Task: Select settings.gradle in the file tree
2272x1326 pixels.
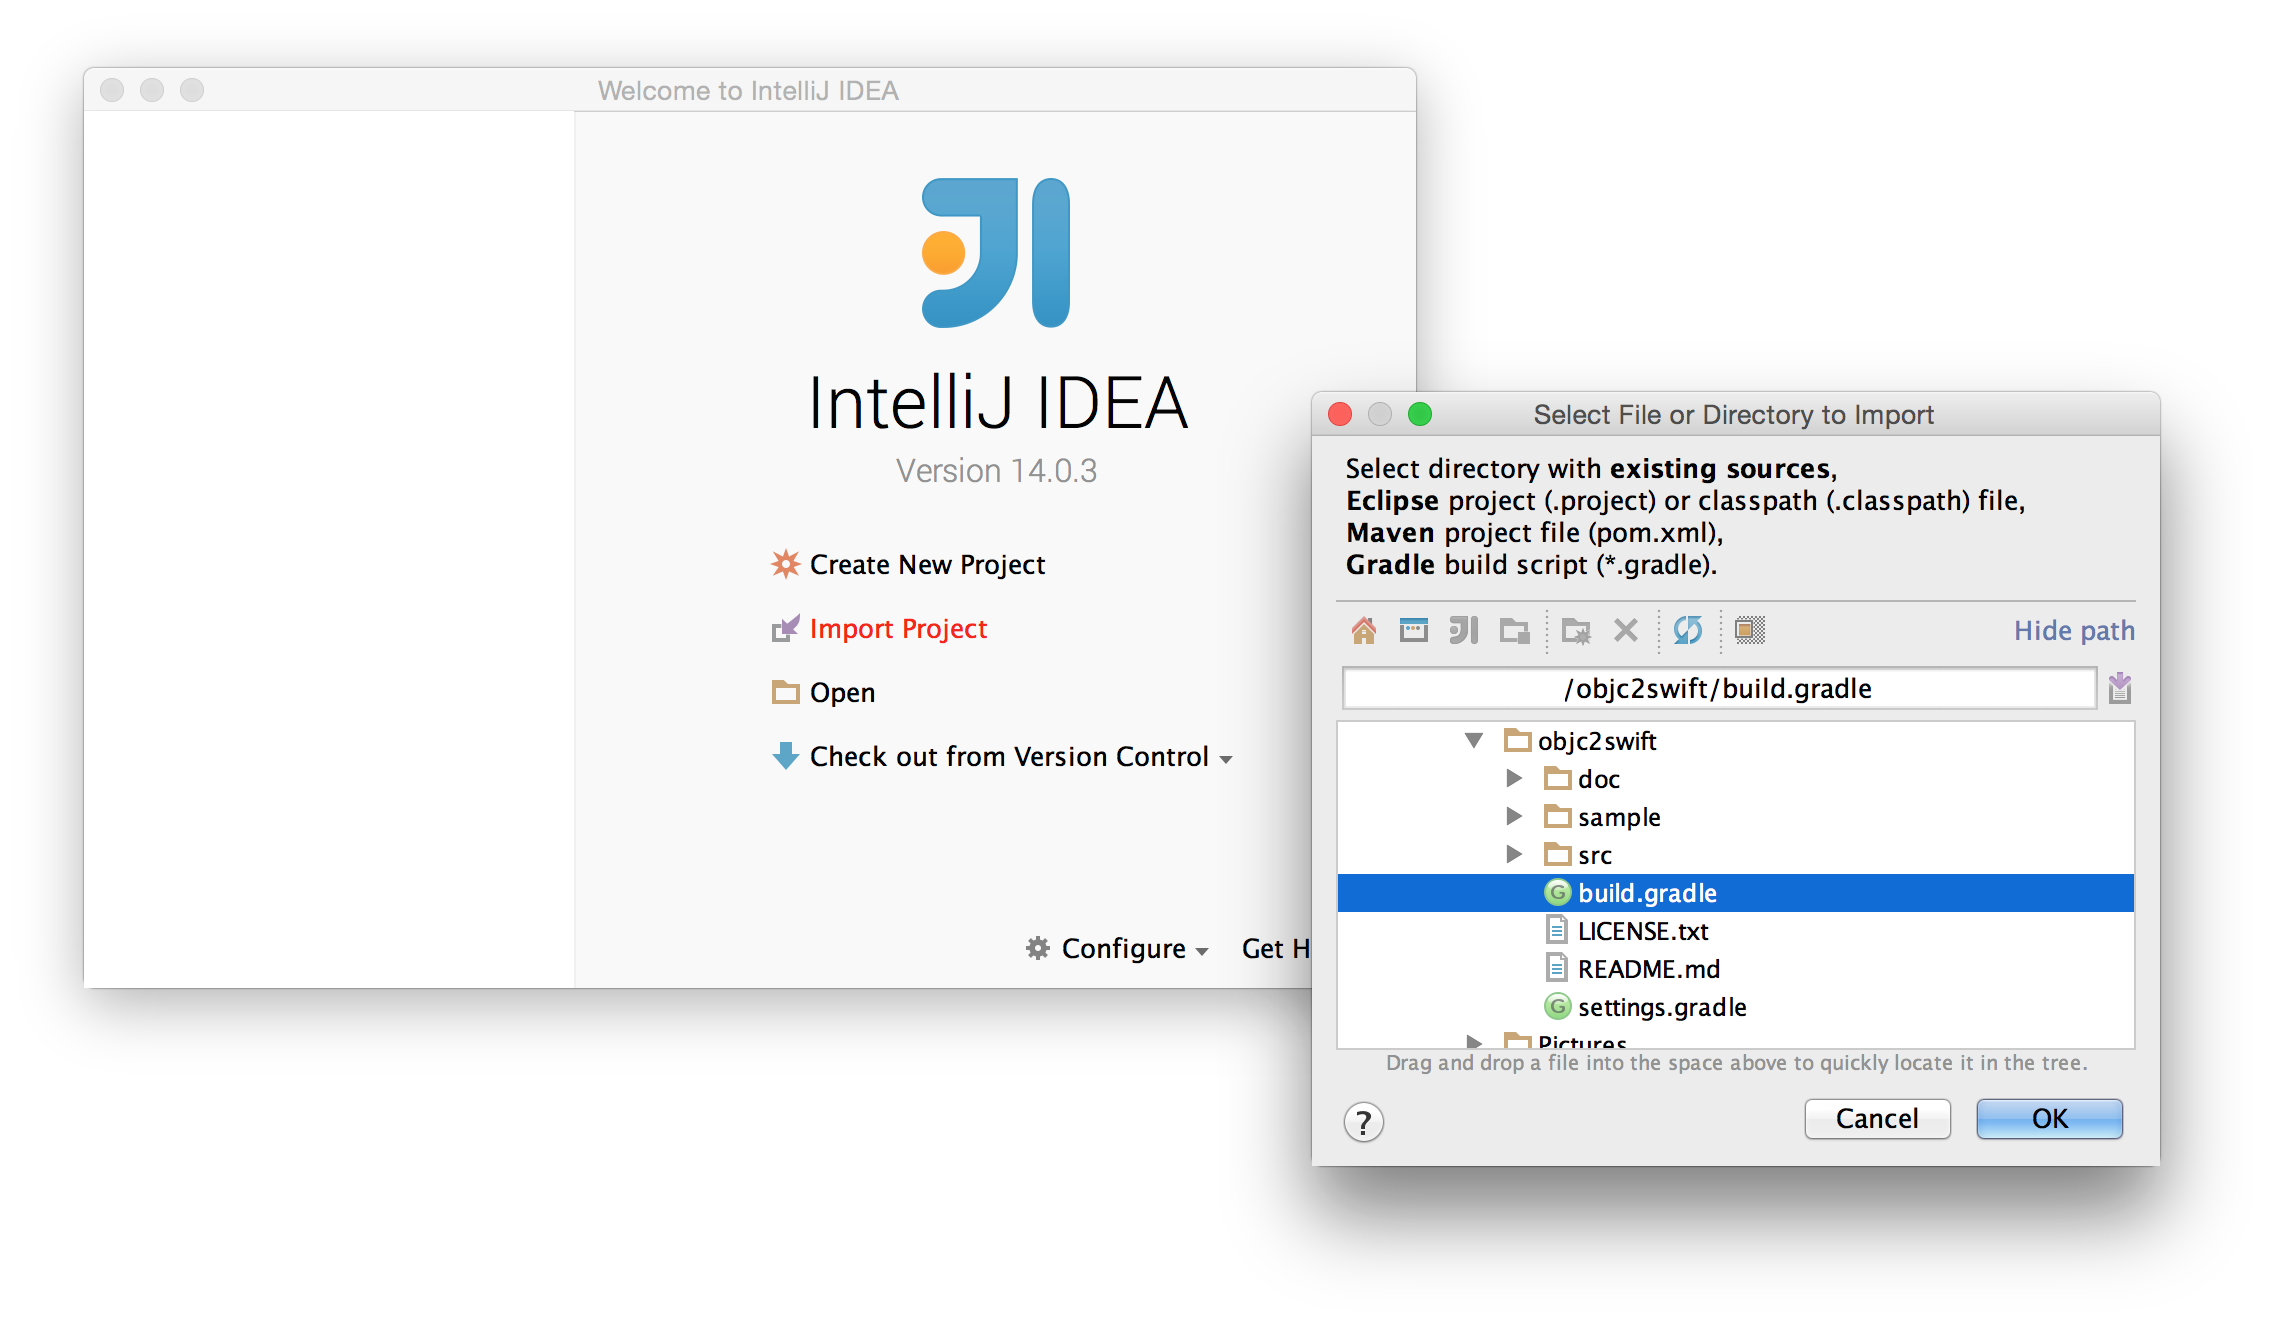Action: click(1661, 1007)
